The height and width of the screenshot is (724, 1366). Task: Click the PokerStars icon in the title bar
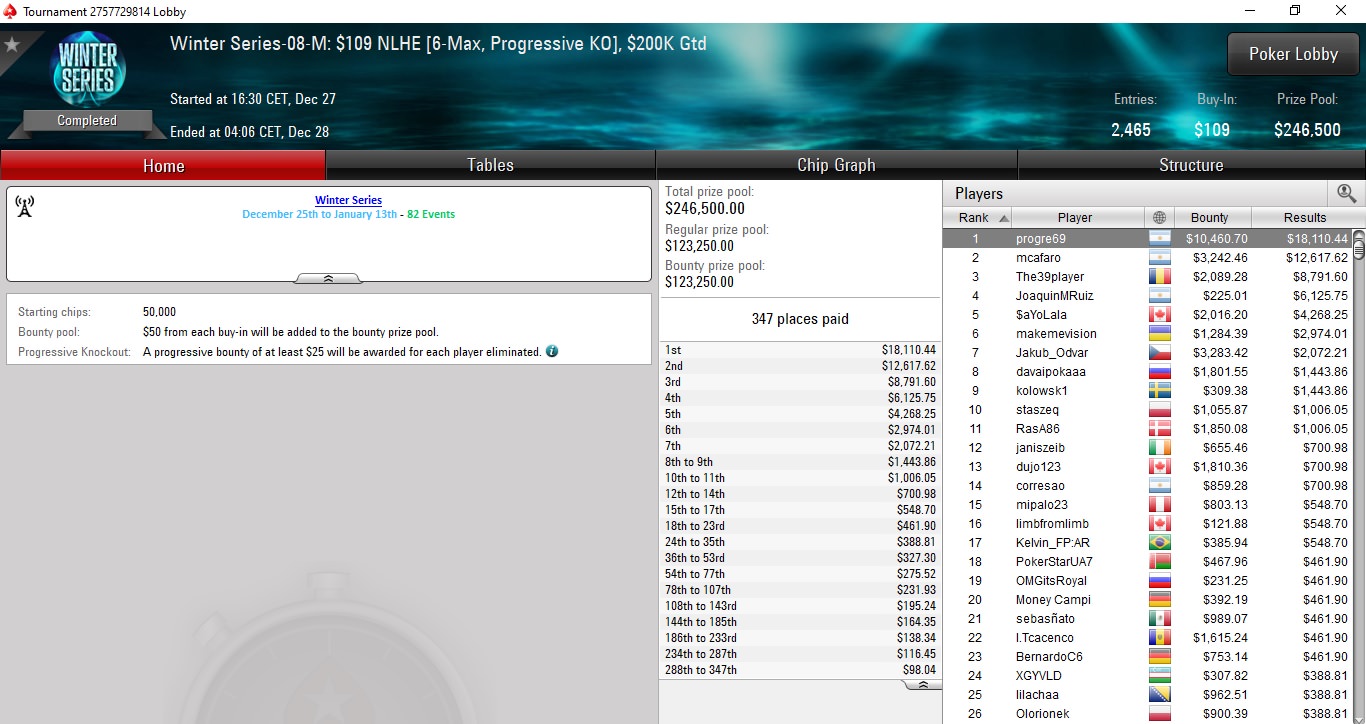(x=10, y=11)
